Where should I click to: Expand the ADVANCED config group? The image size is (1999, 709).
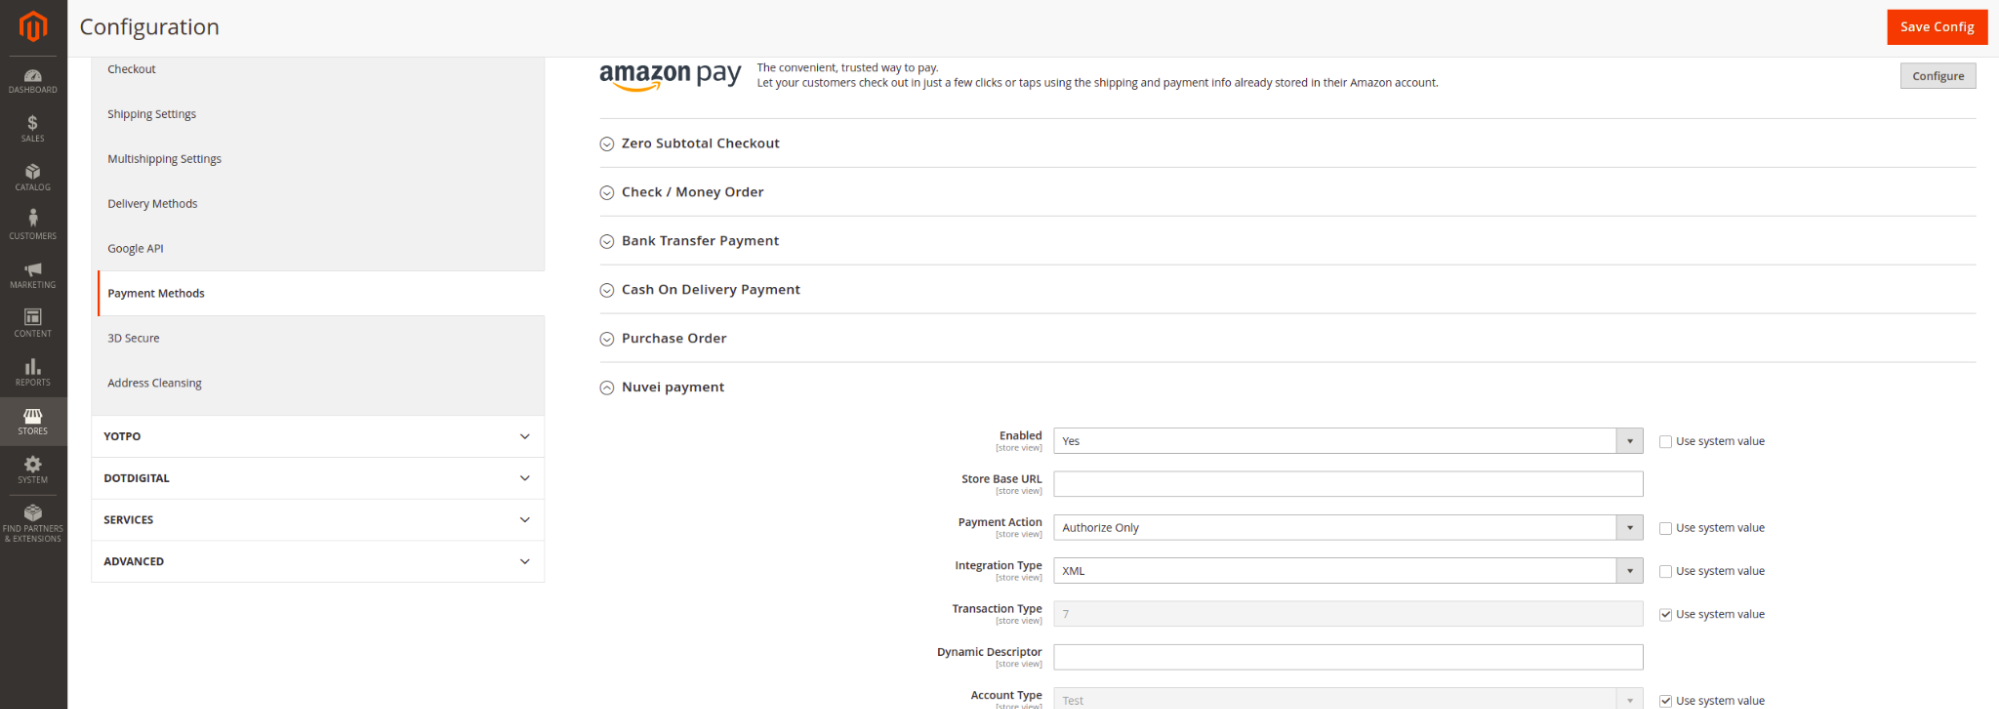point(318,561)
